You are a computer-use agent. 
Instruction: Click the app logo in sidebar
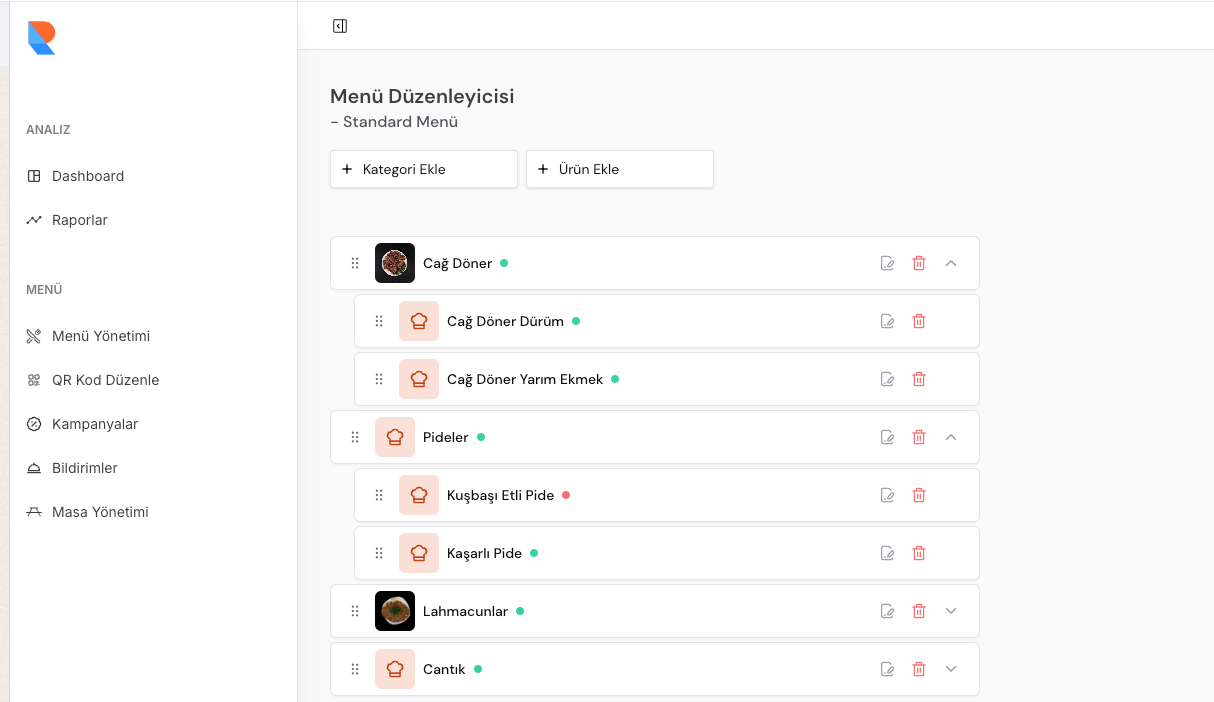42,37
